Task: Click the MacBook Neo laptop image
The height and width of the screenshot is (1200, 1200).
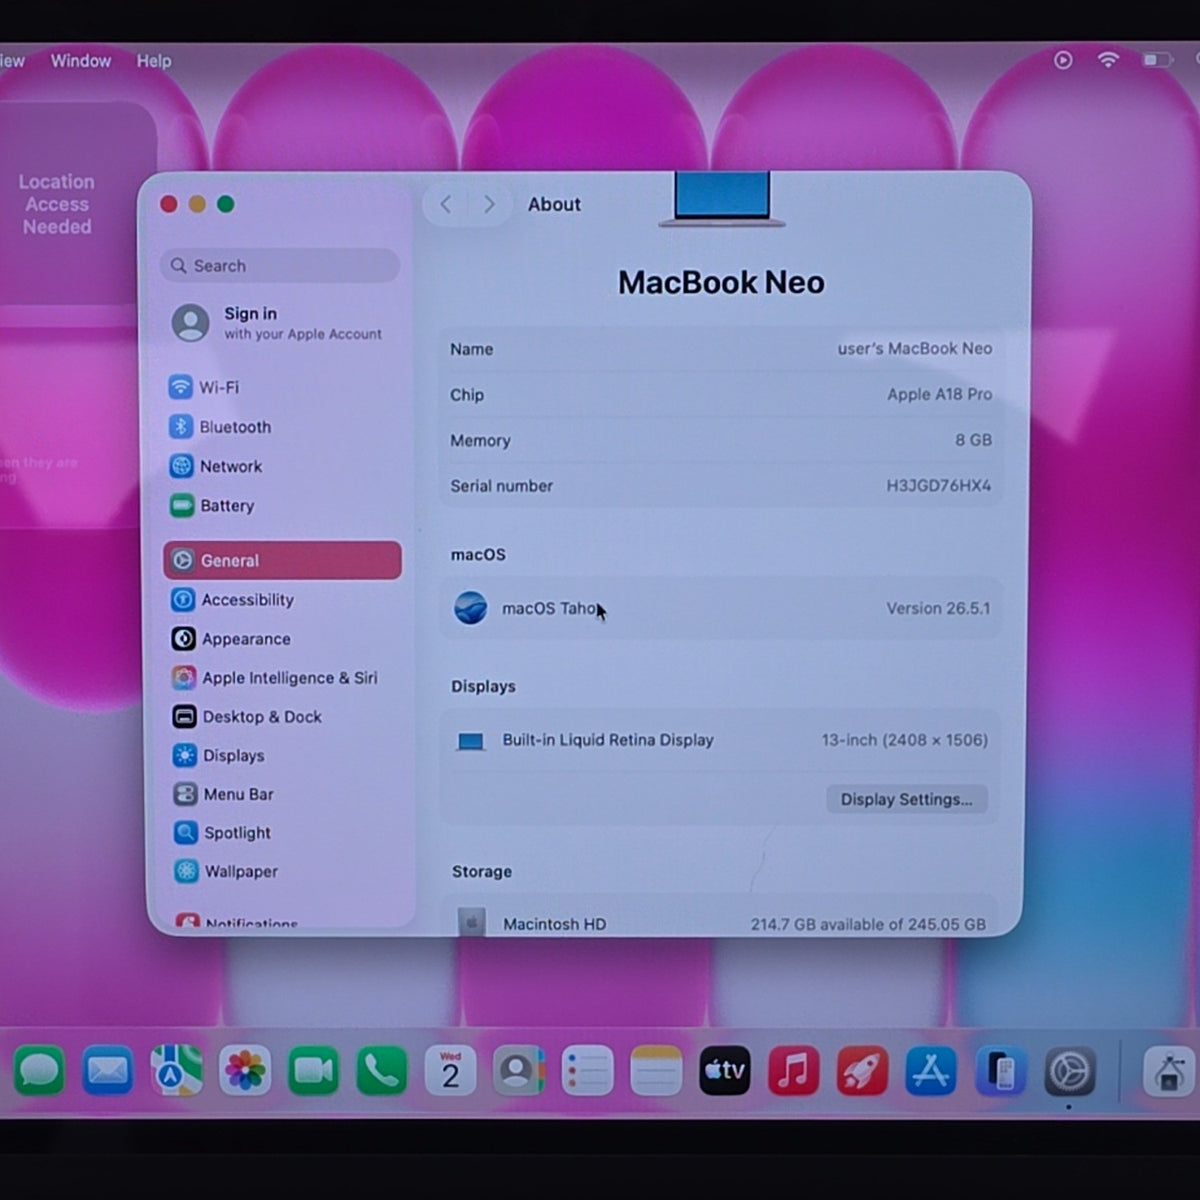Action: pyautogui.click(x=722, y=199)
